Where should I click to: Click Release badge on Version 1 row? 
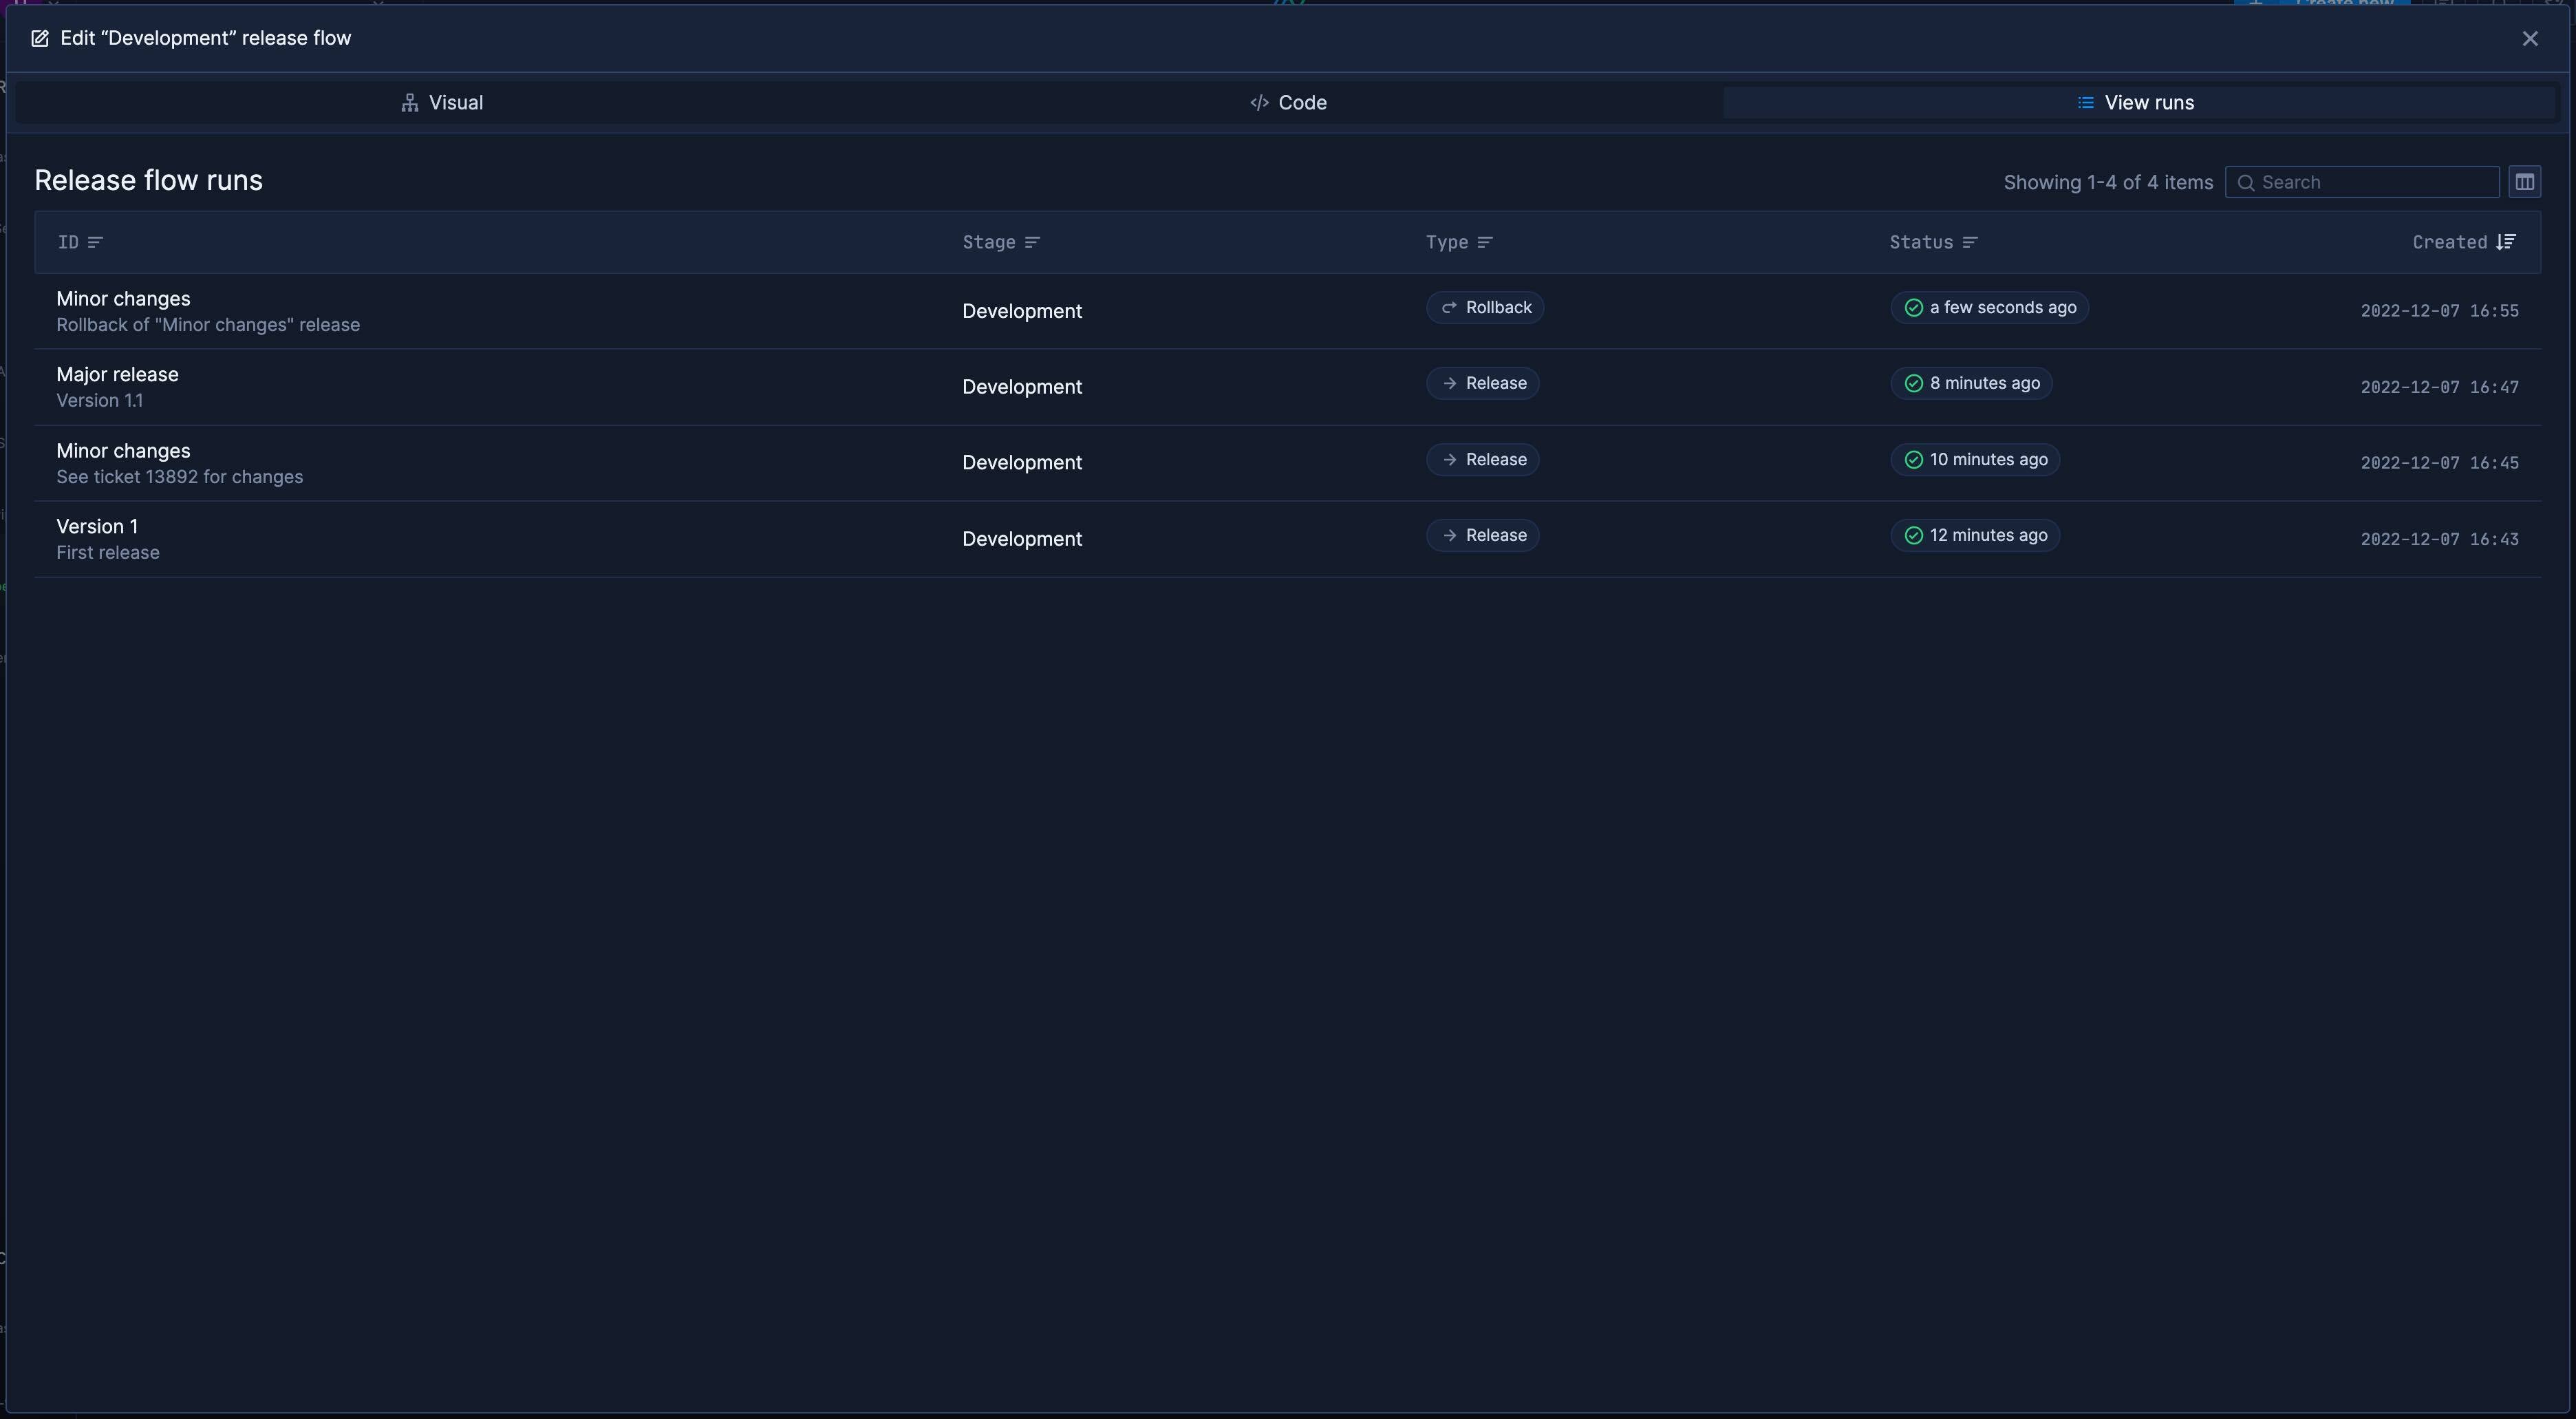(x=1482, y=536)
